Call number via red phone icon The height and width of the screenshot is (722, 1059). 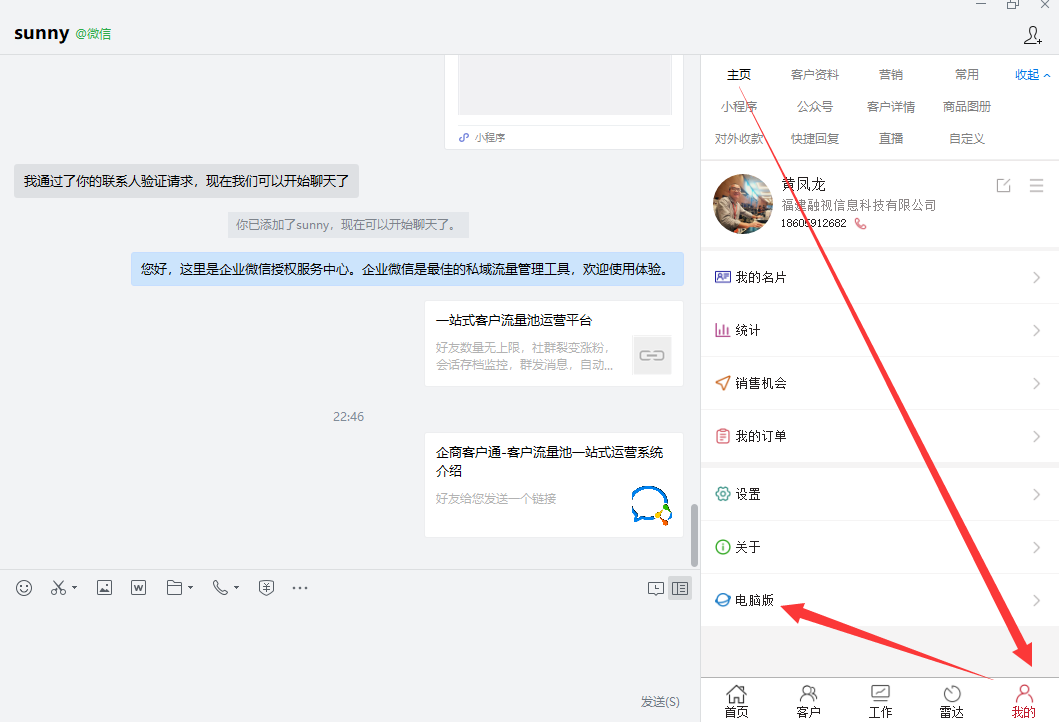(x=860, y=224)
